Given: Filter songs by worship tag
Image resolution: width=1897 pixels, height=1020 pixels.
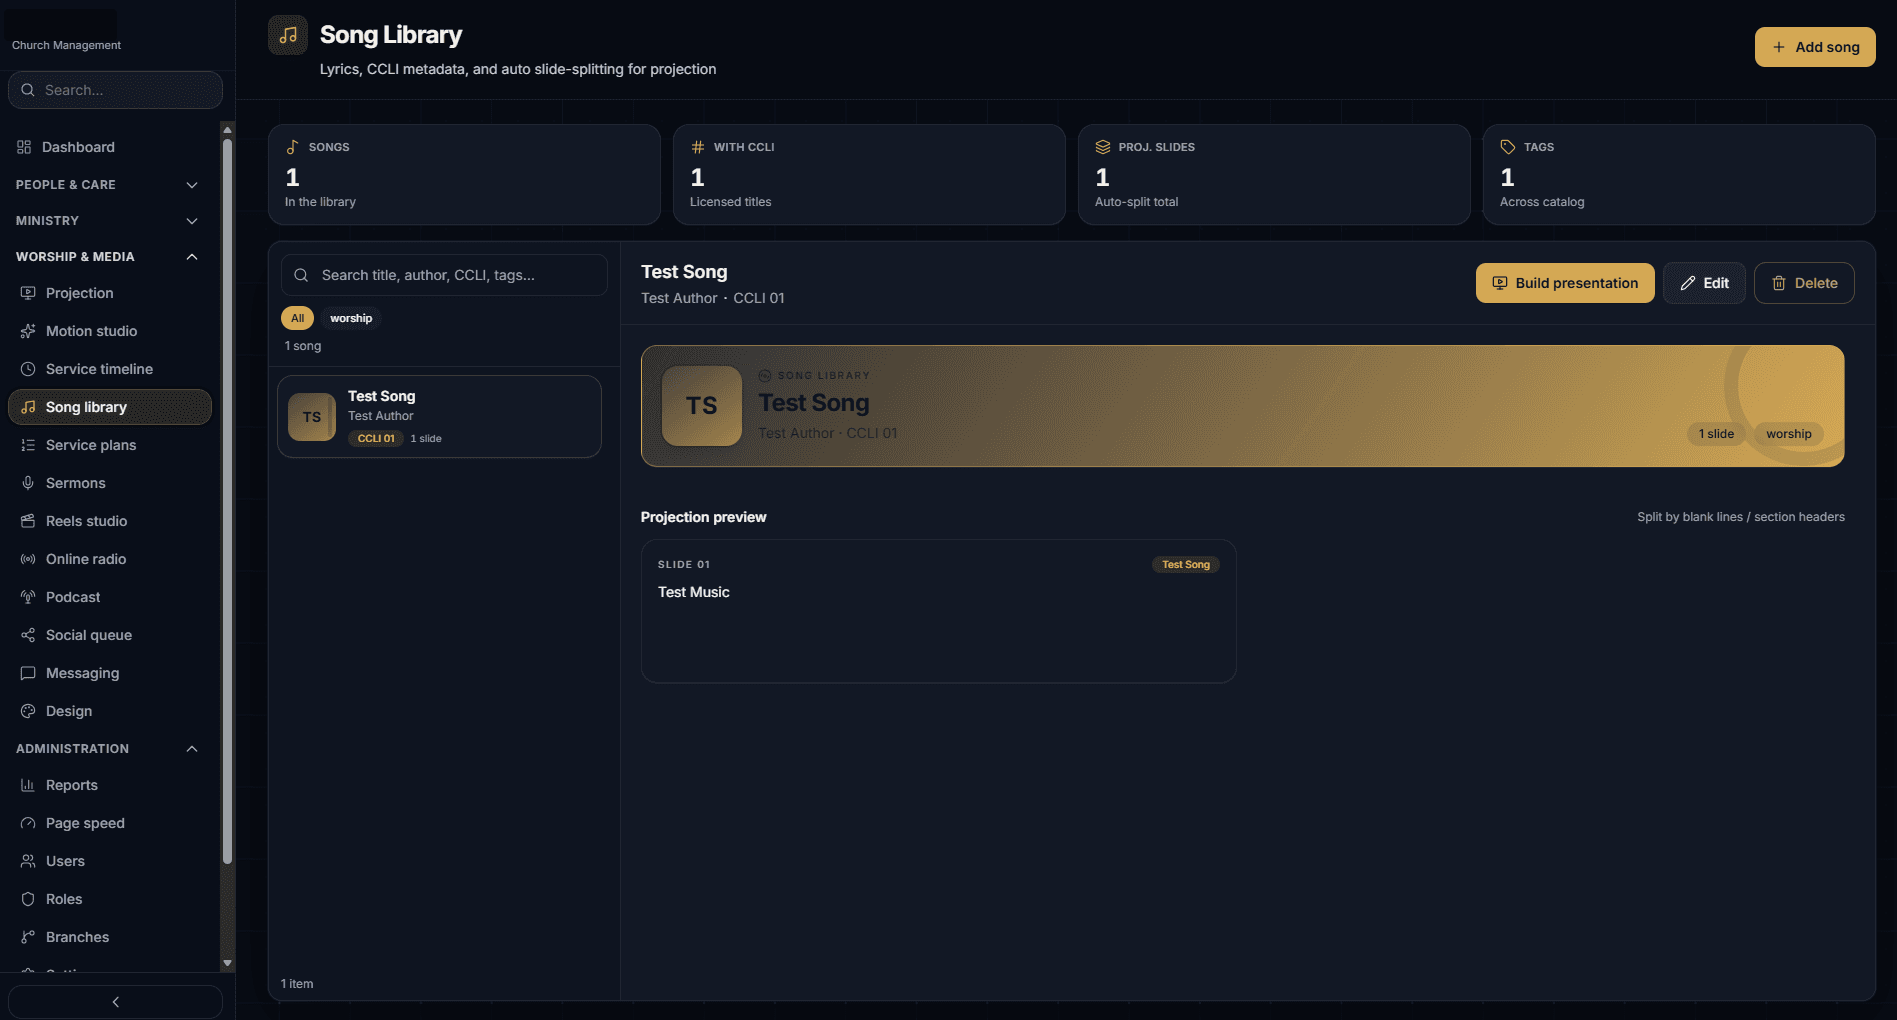Looking at the screenshot, I should (351, 318).
